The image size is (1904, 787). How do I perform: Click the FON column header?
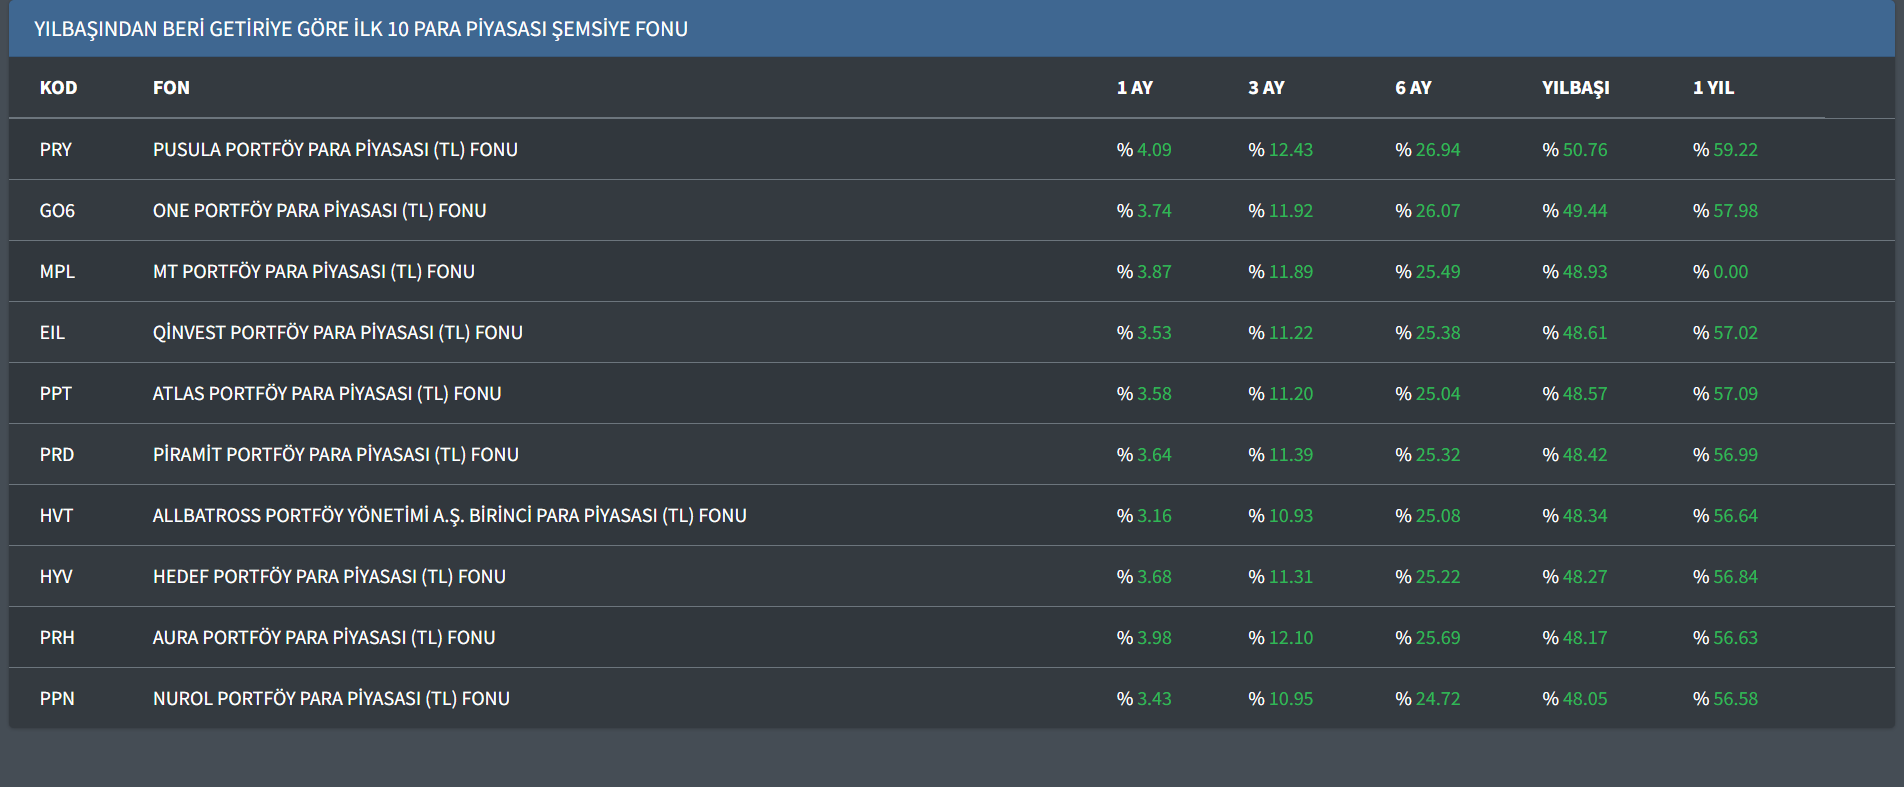pos(171,88)
